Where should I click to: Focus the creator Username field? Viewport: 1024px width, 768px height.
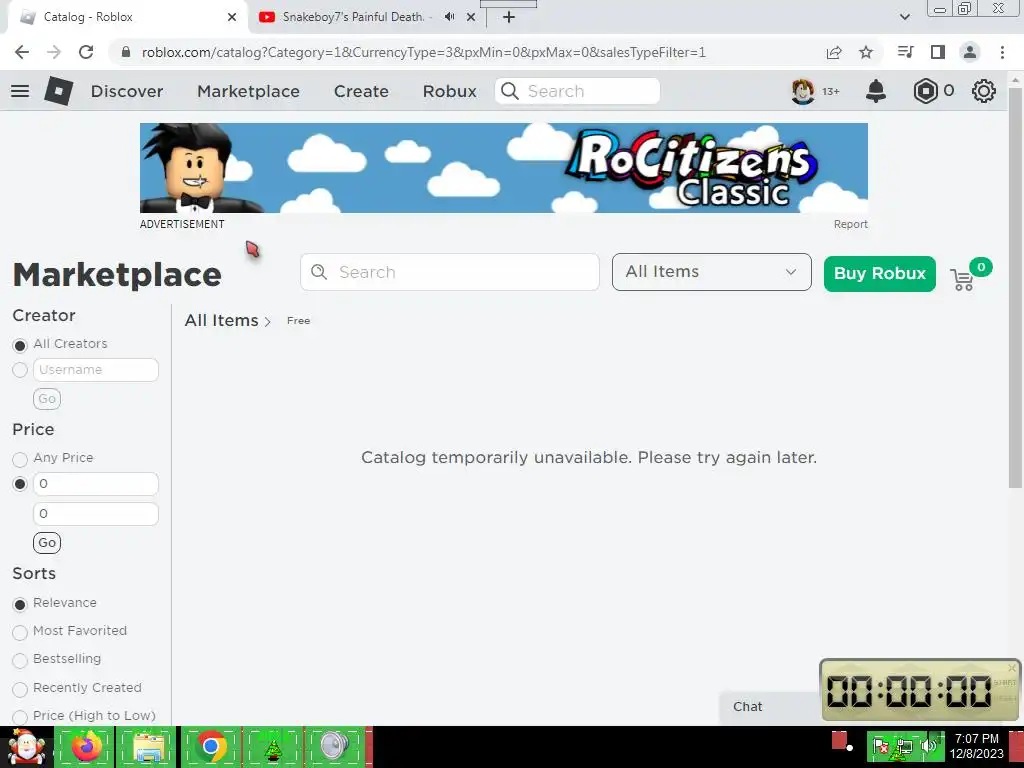point(95,370)
